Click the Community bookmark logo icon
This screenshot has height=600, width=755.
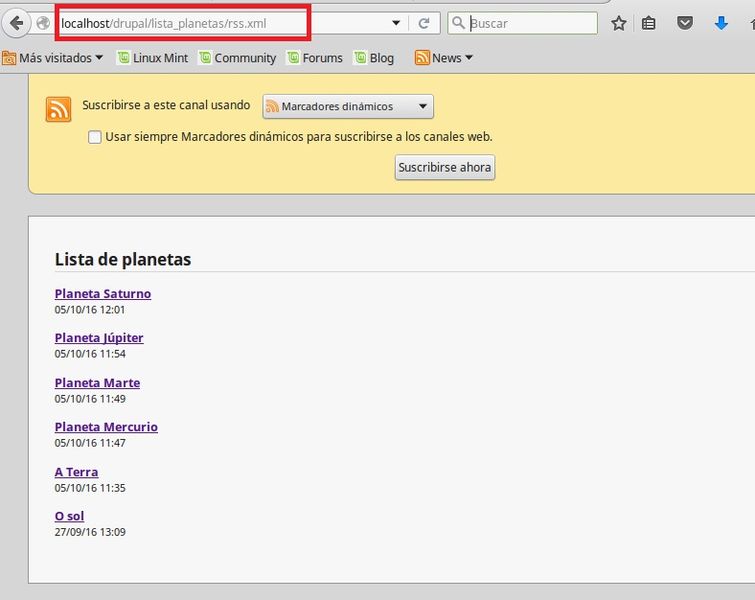tap(205, 58)
